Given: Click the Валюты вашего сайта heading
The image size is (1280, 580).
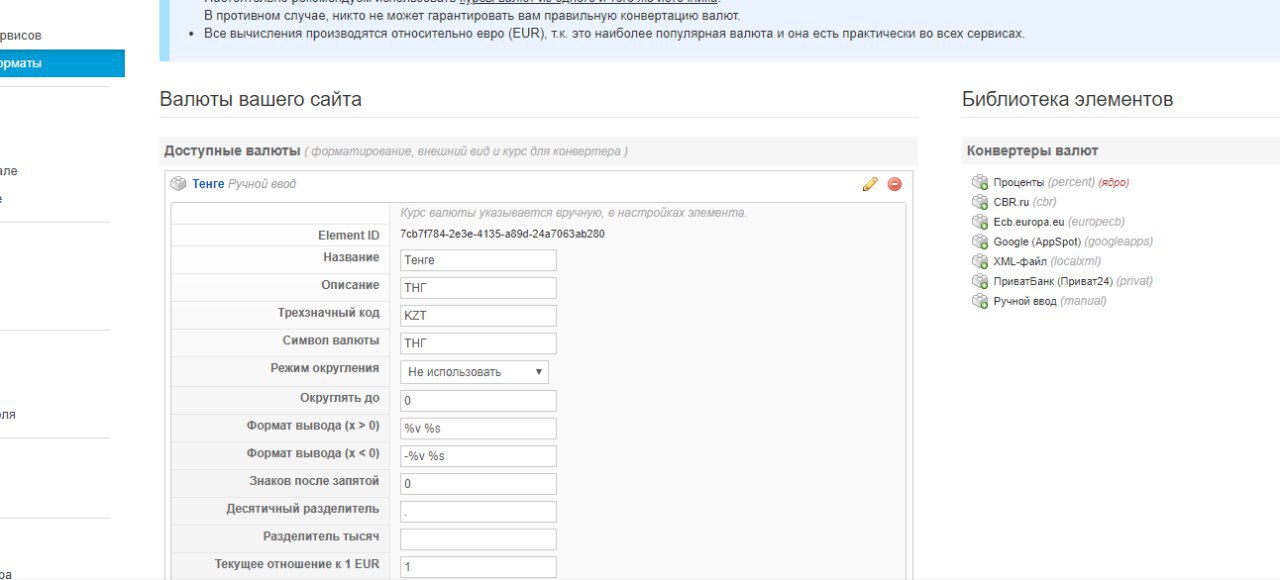Looking at the screenshot, I should click(x=260, y=100).
